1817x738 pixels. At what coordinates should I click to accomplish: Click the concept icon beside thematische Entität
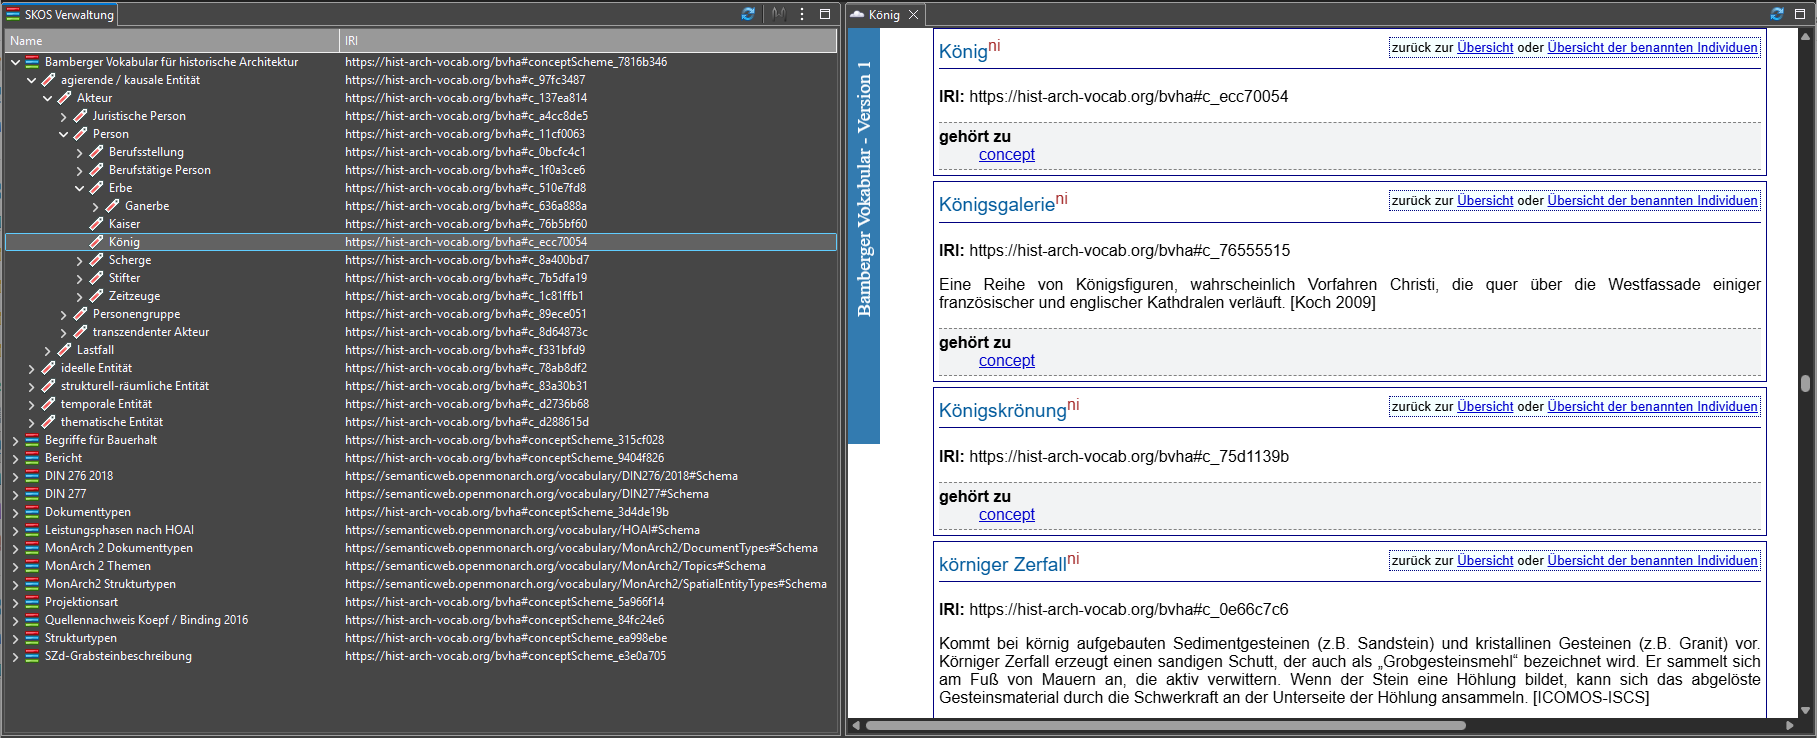point(48,422)
